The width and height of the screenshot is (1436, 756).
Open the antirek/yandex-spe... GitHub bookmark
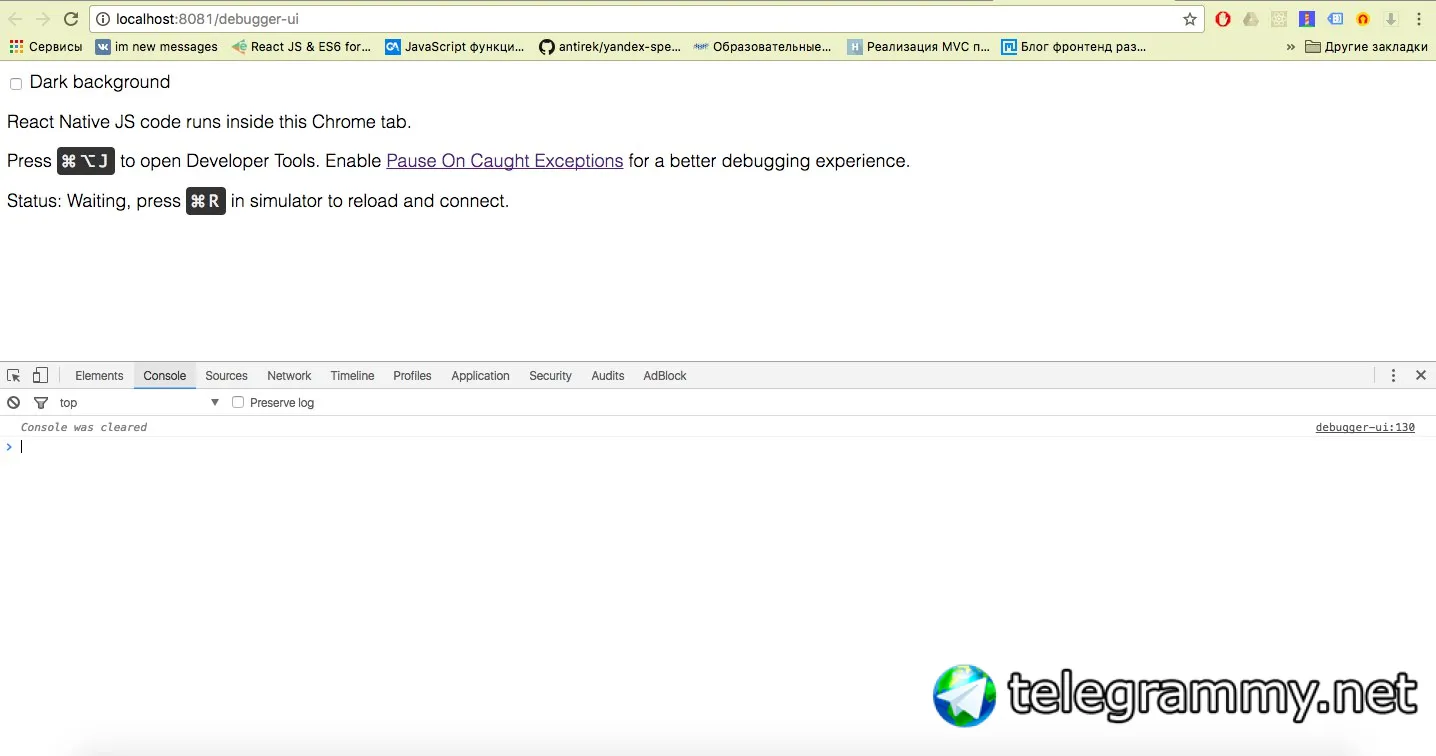(x=610, y=47)
